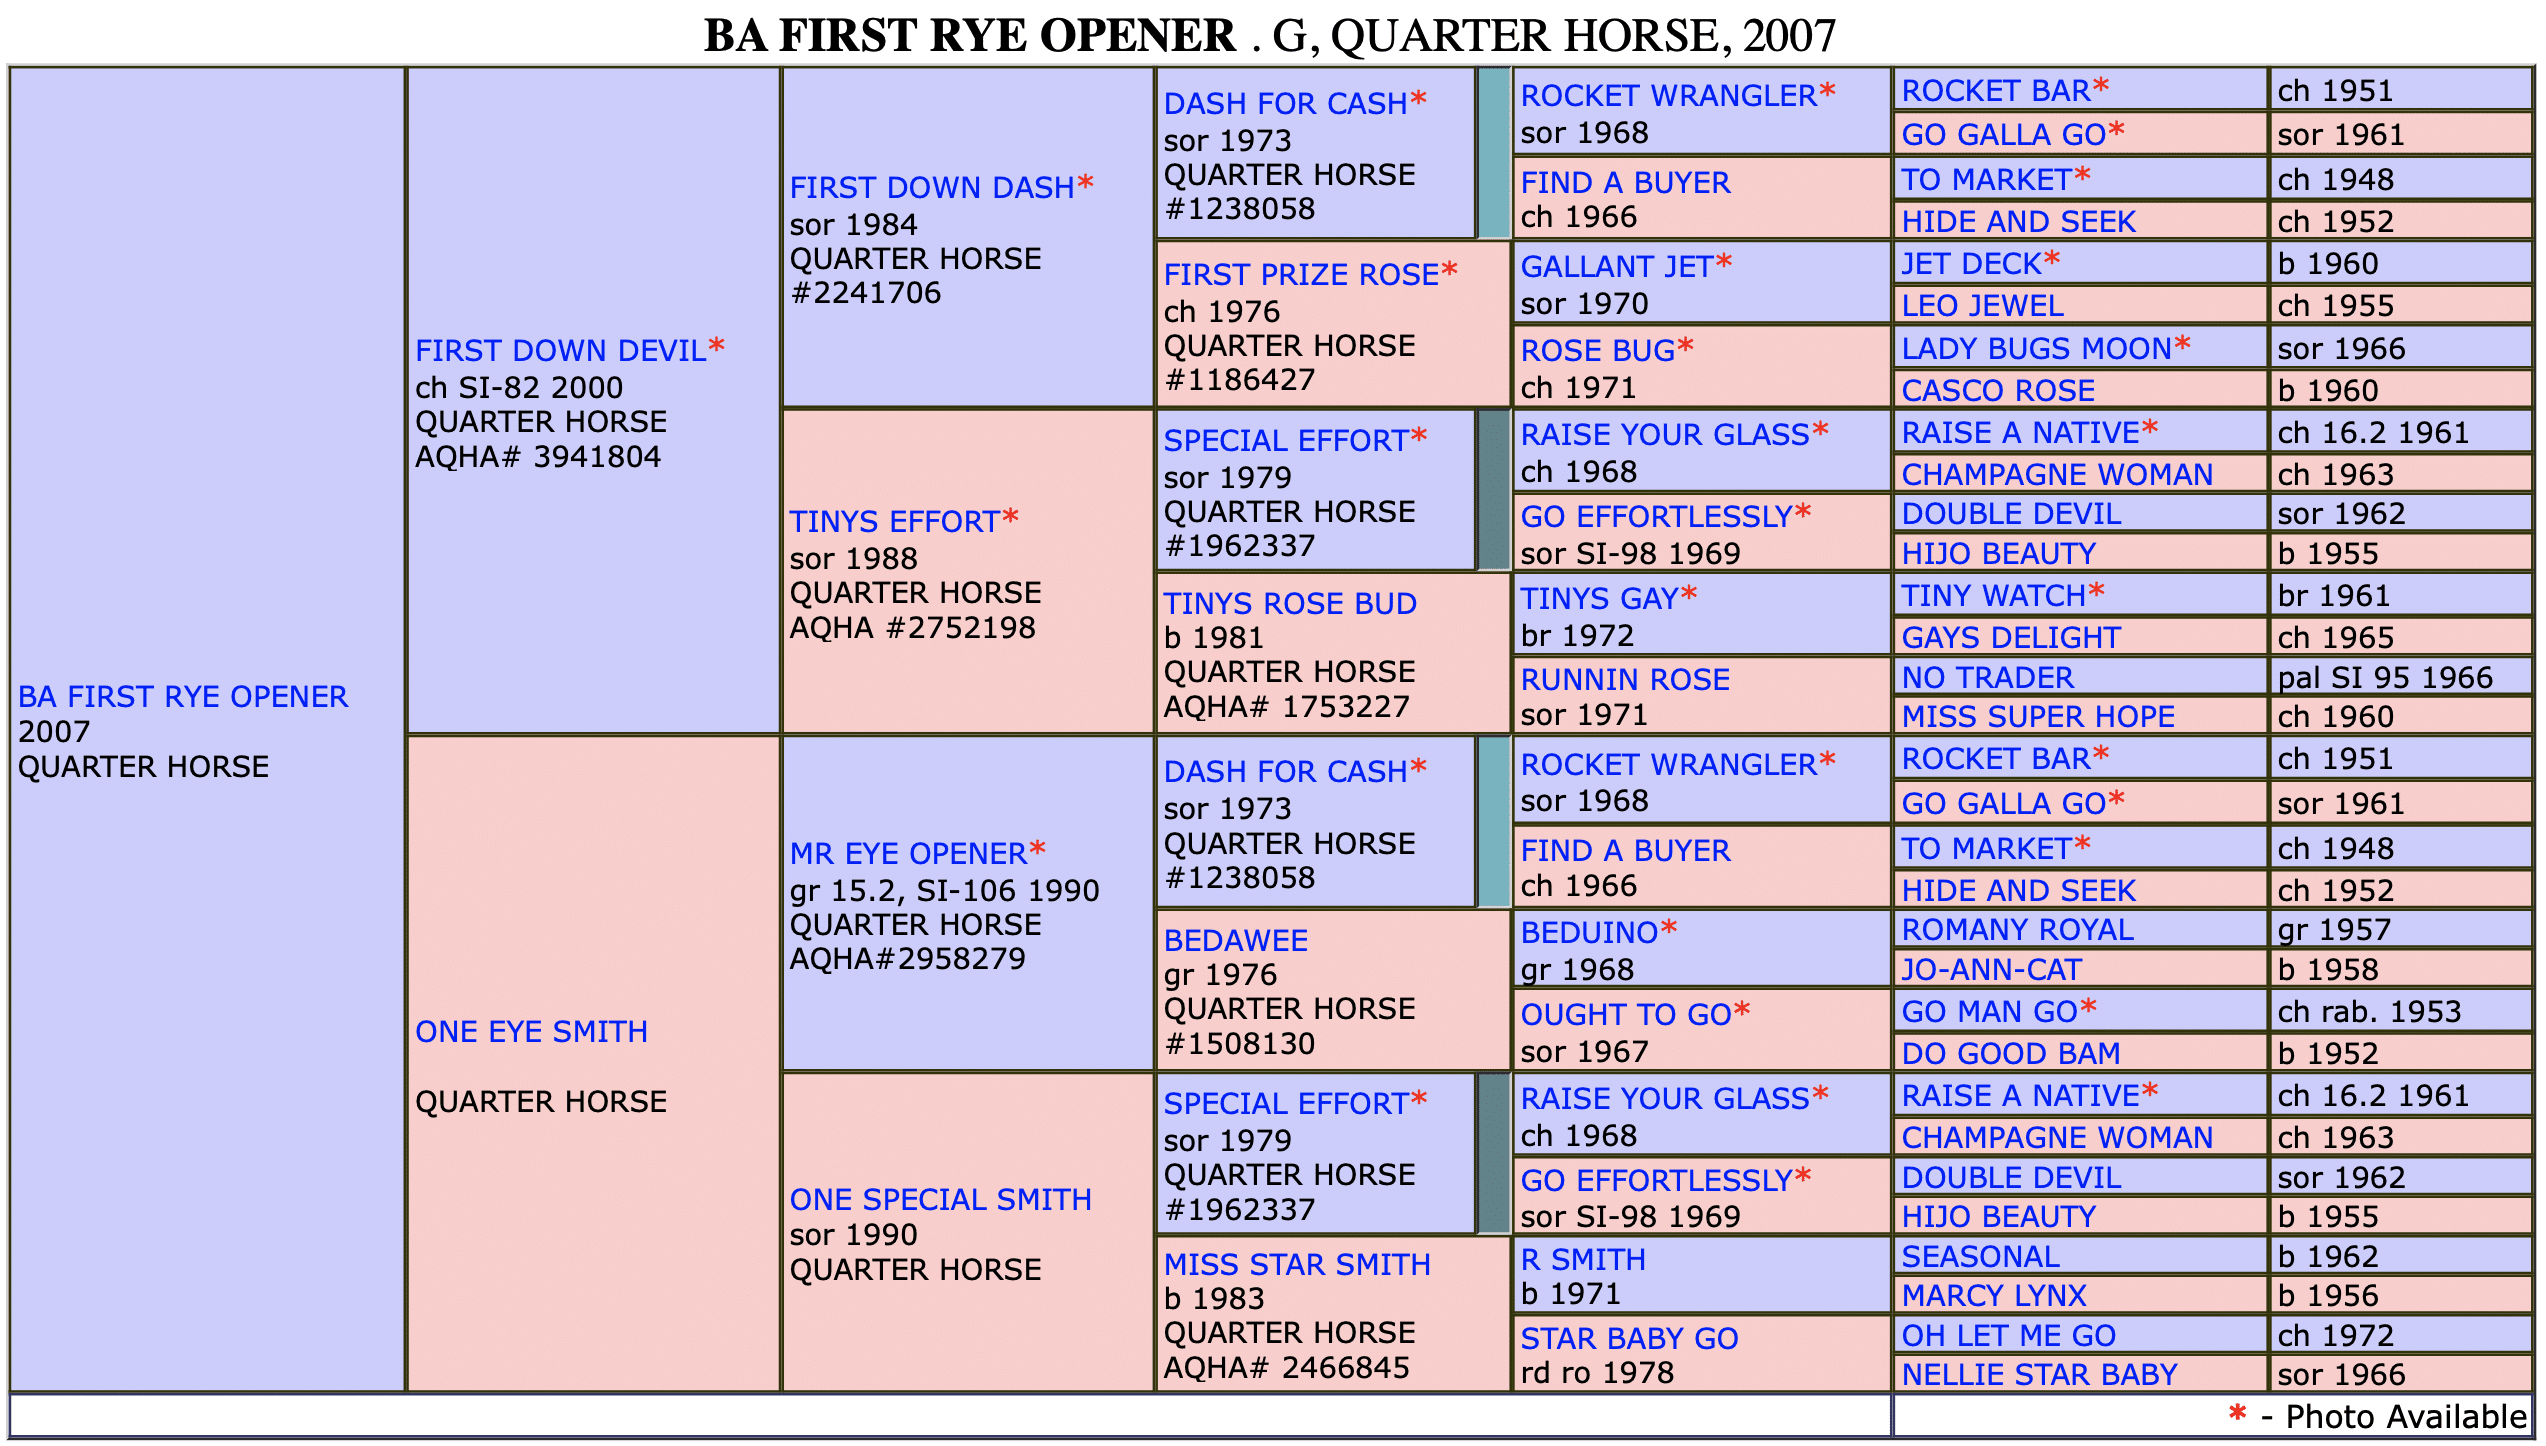Click the GALLANT JET link

pyautogui.click(x=1617, y=266)
